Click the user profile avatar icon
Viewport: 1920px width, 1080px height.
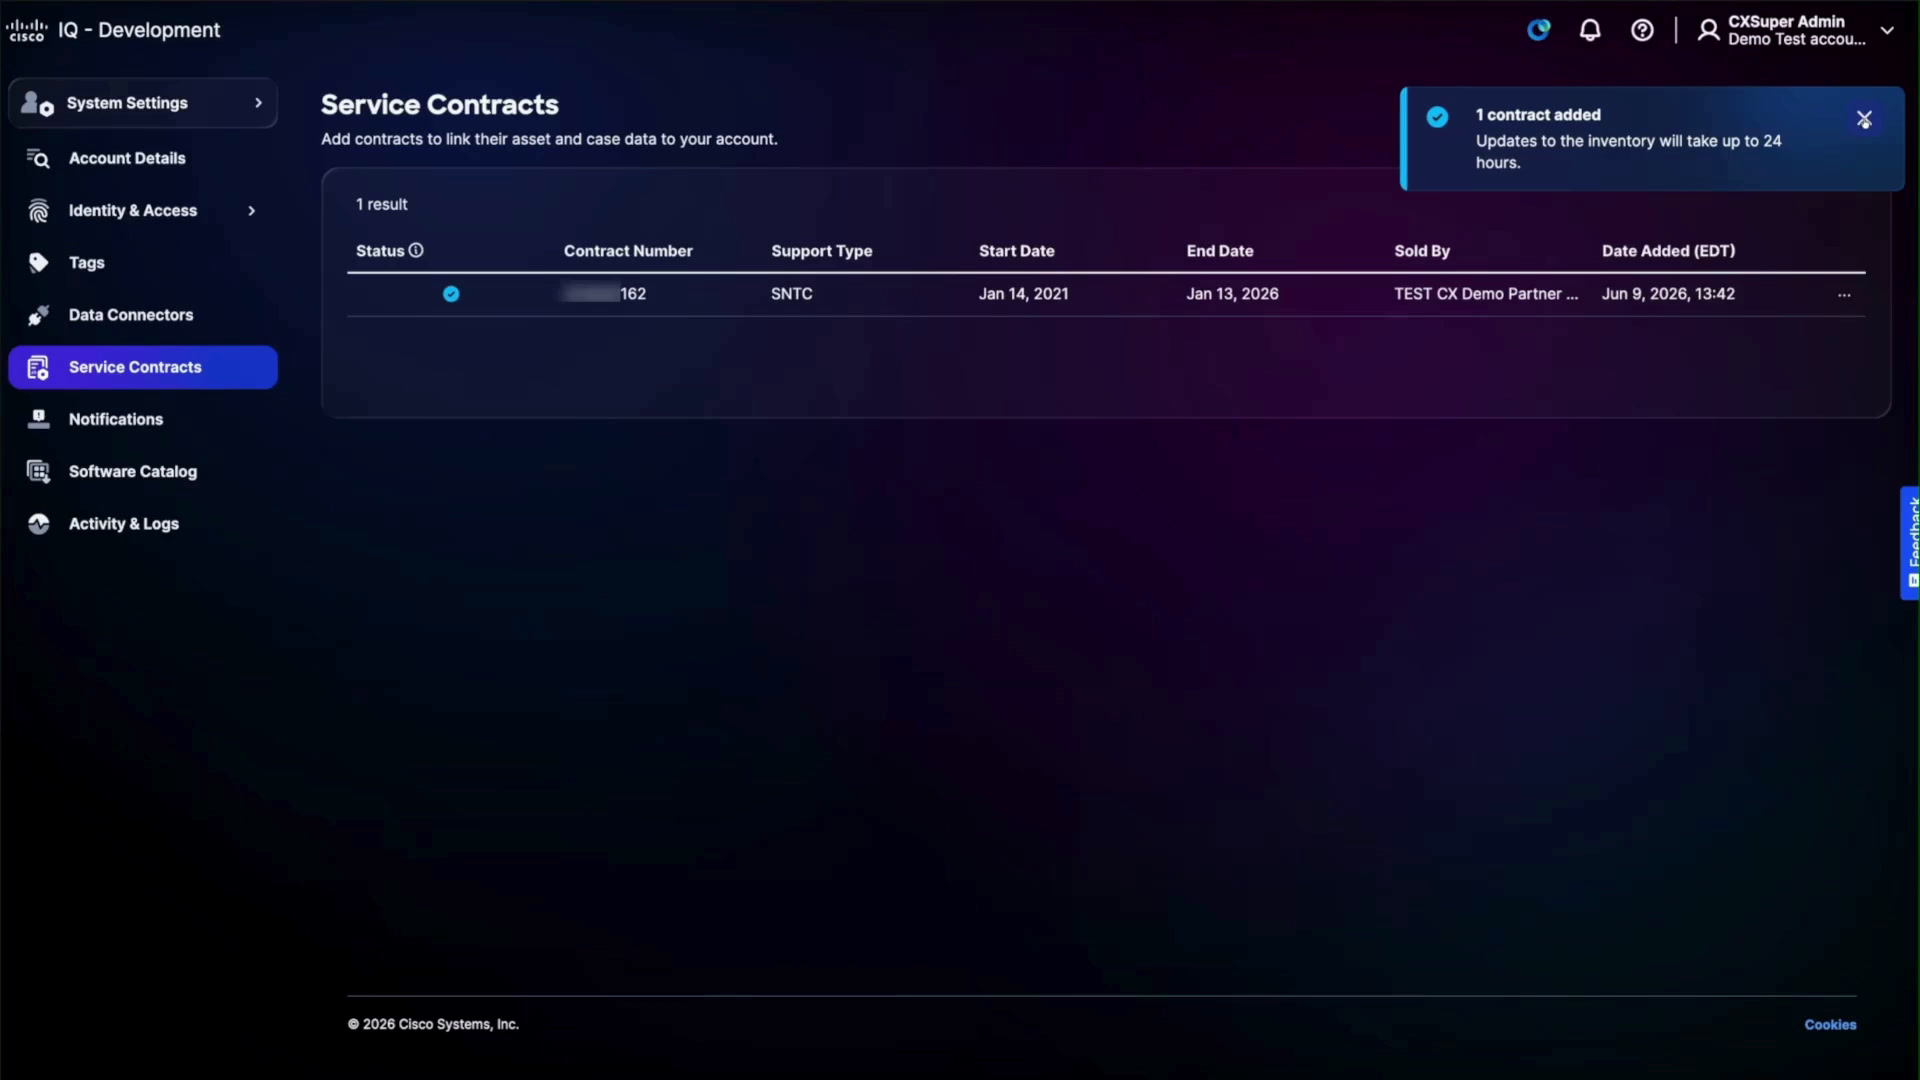[x=1708, y=30]
